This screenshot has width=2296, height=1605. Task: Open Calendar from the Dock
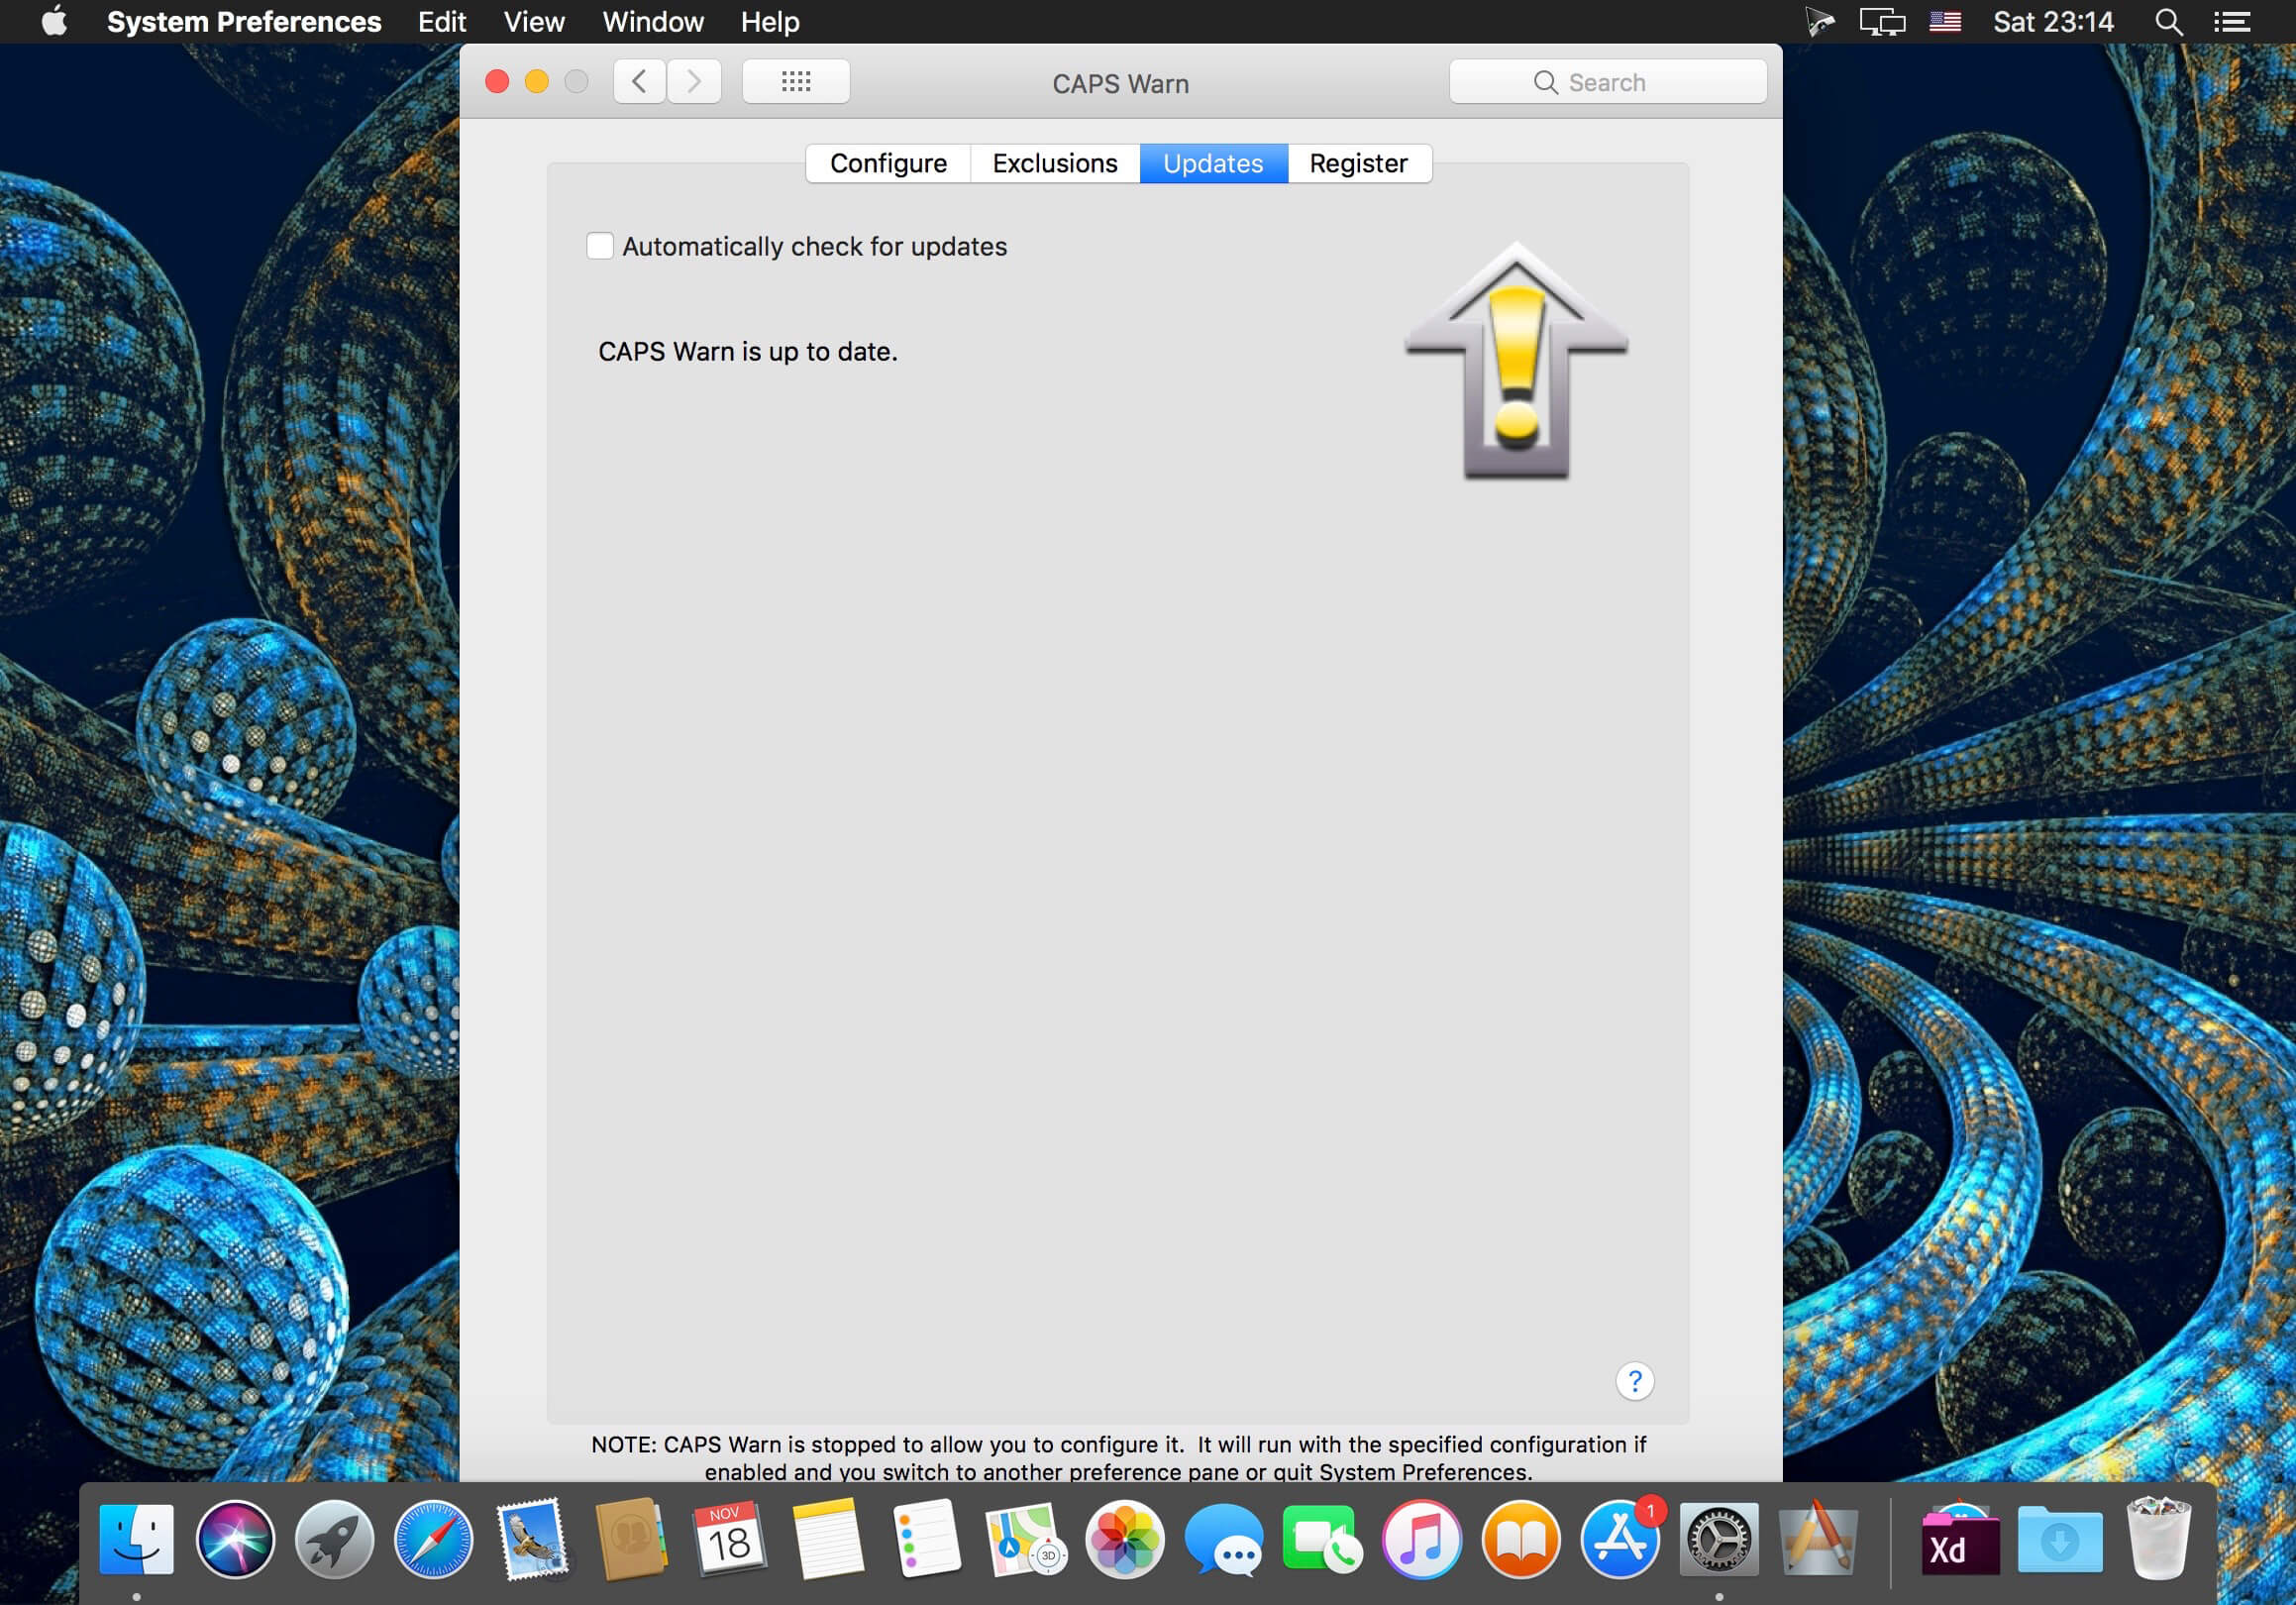tap(729, 1539)
